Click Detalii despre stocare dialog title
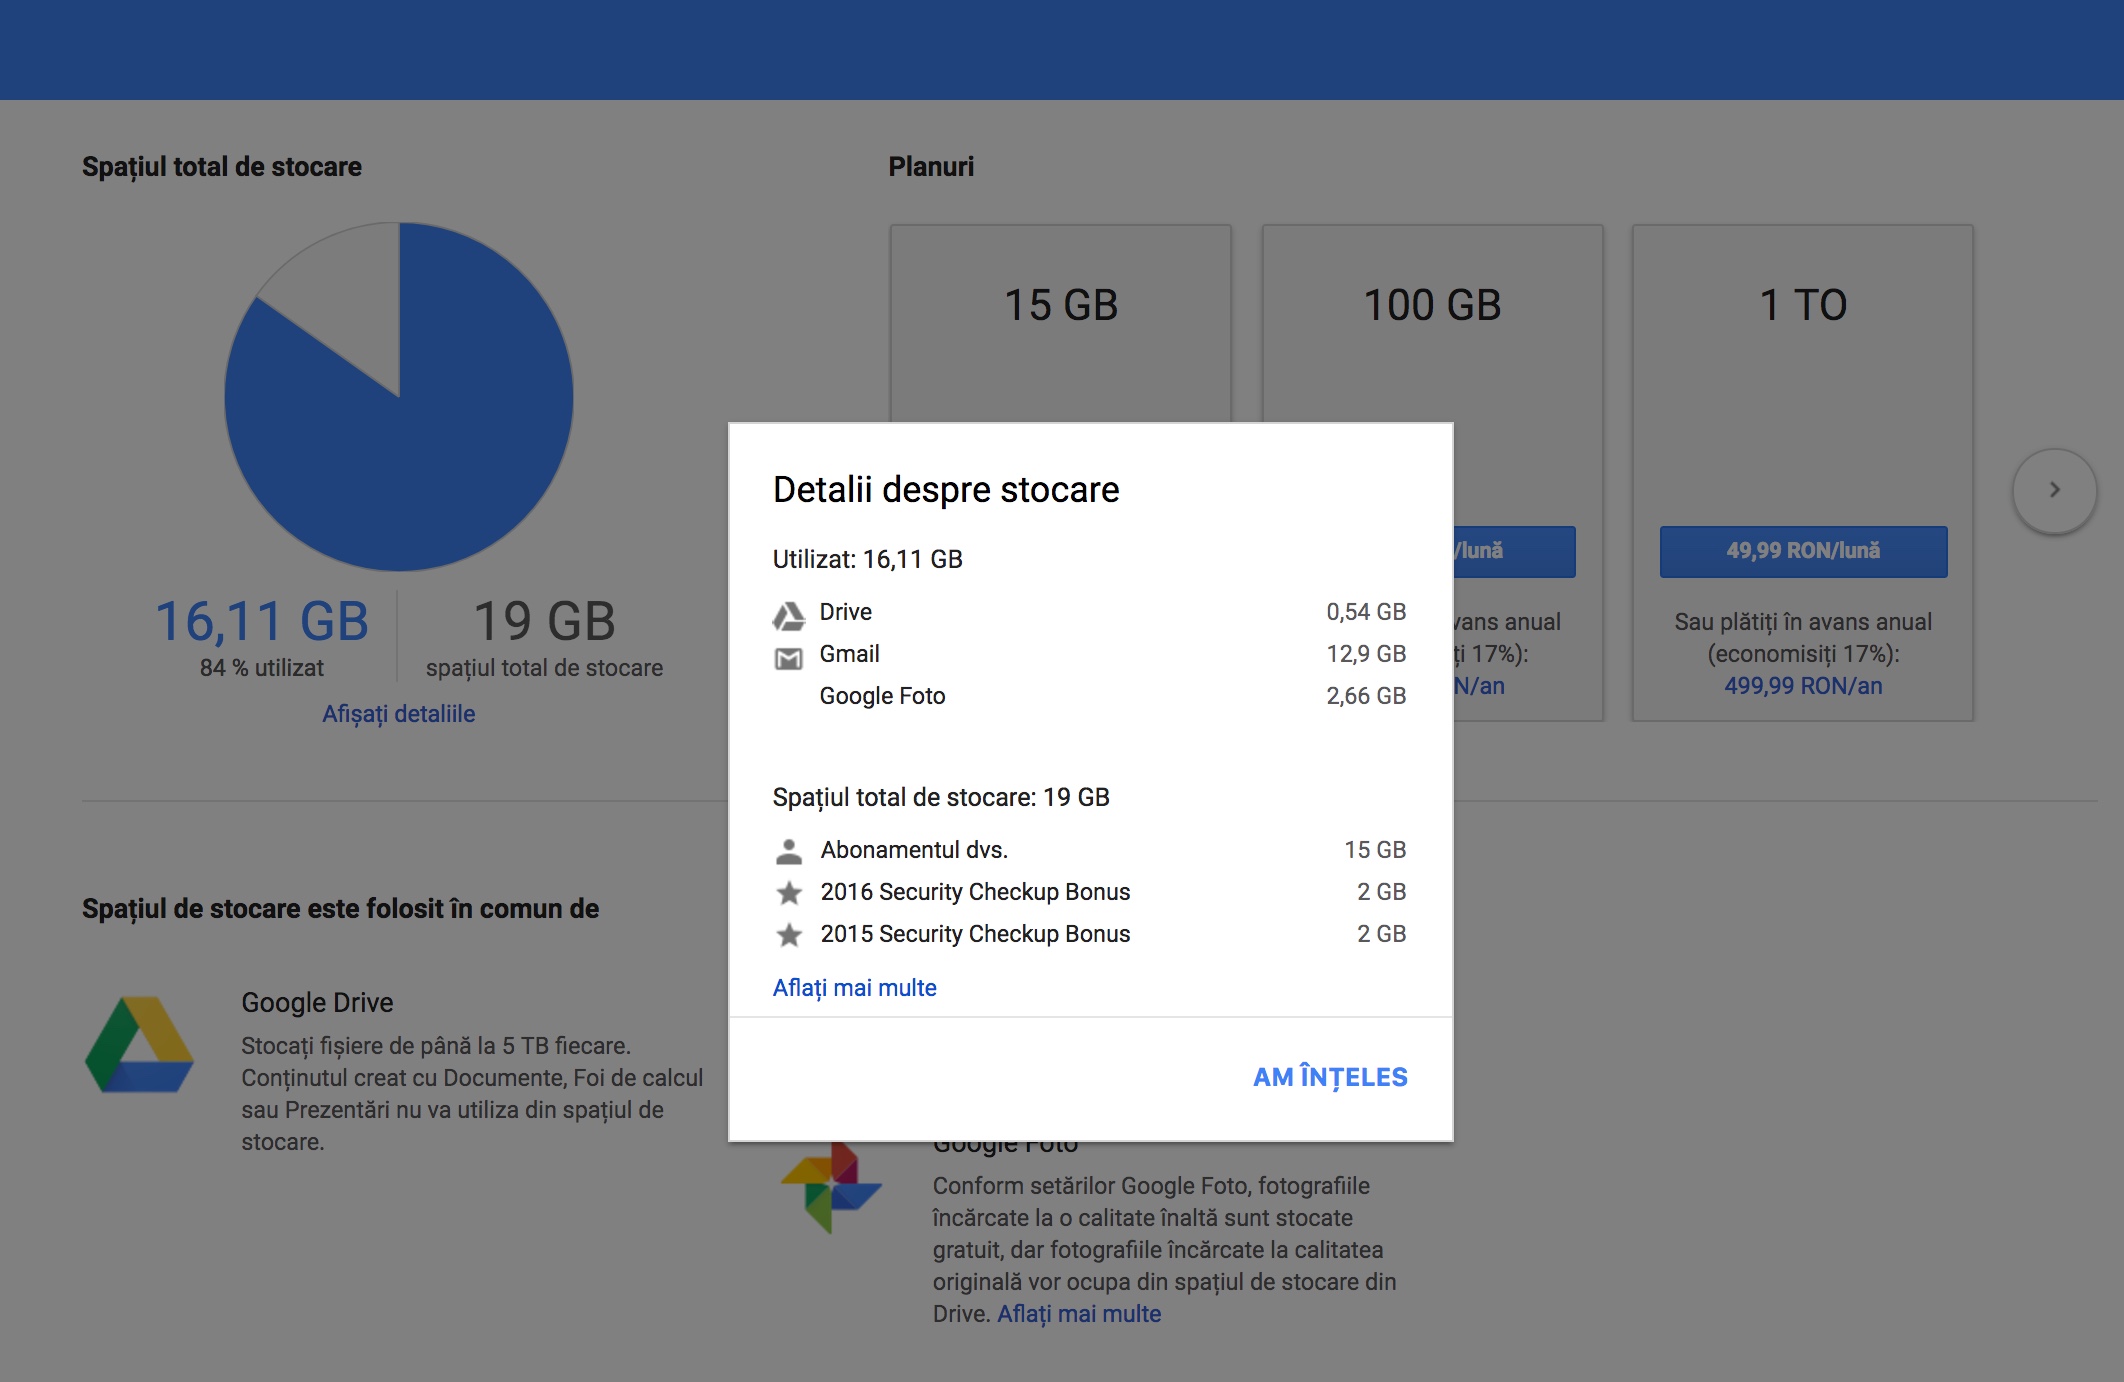This screenshot has height=1382, width=2124. point(946,490)
